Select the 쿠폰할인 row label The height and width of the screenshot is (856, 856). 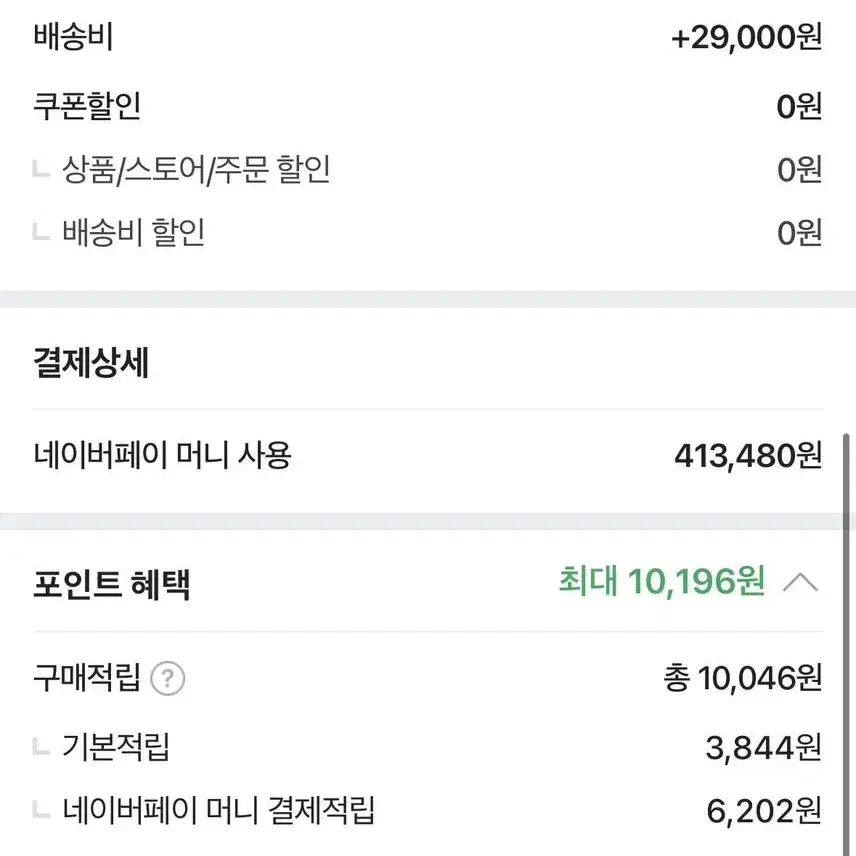87,106
